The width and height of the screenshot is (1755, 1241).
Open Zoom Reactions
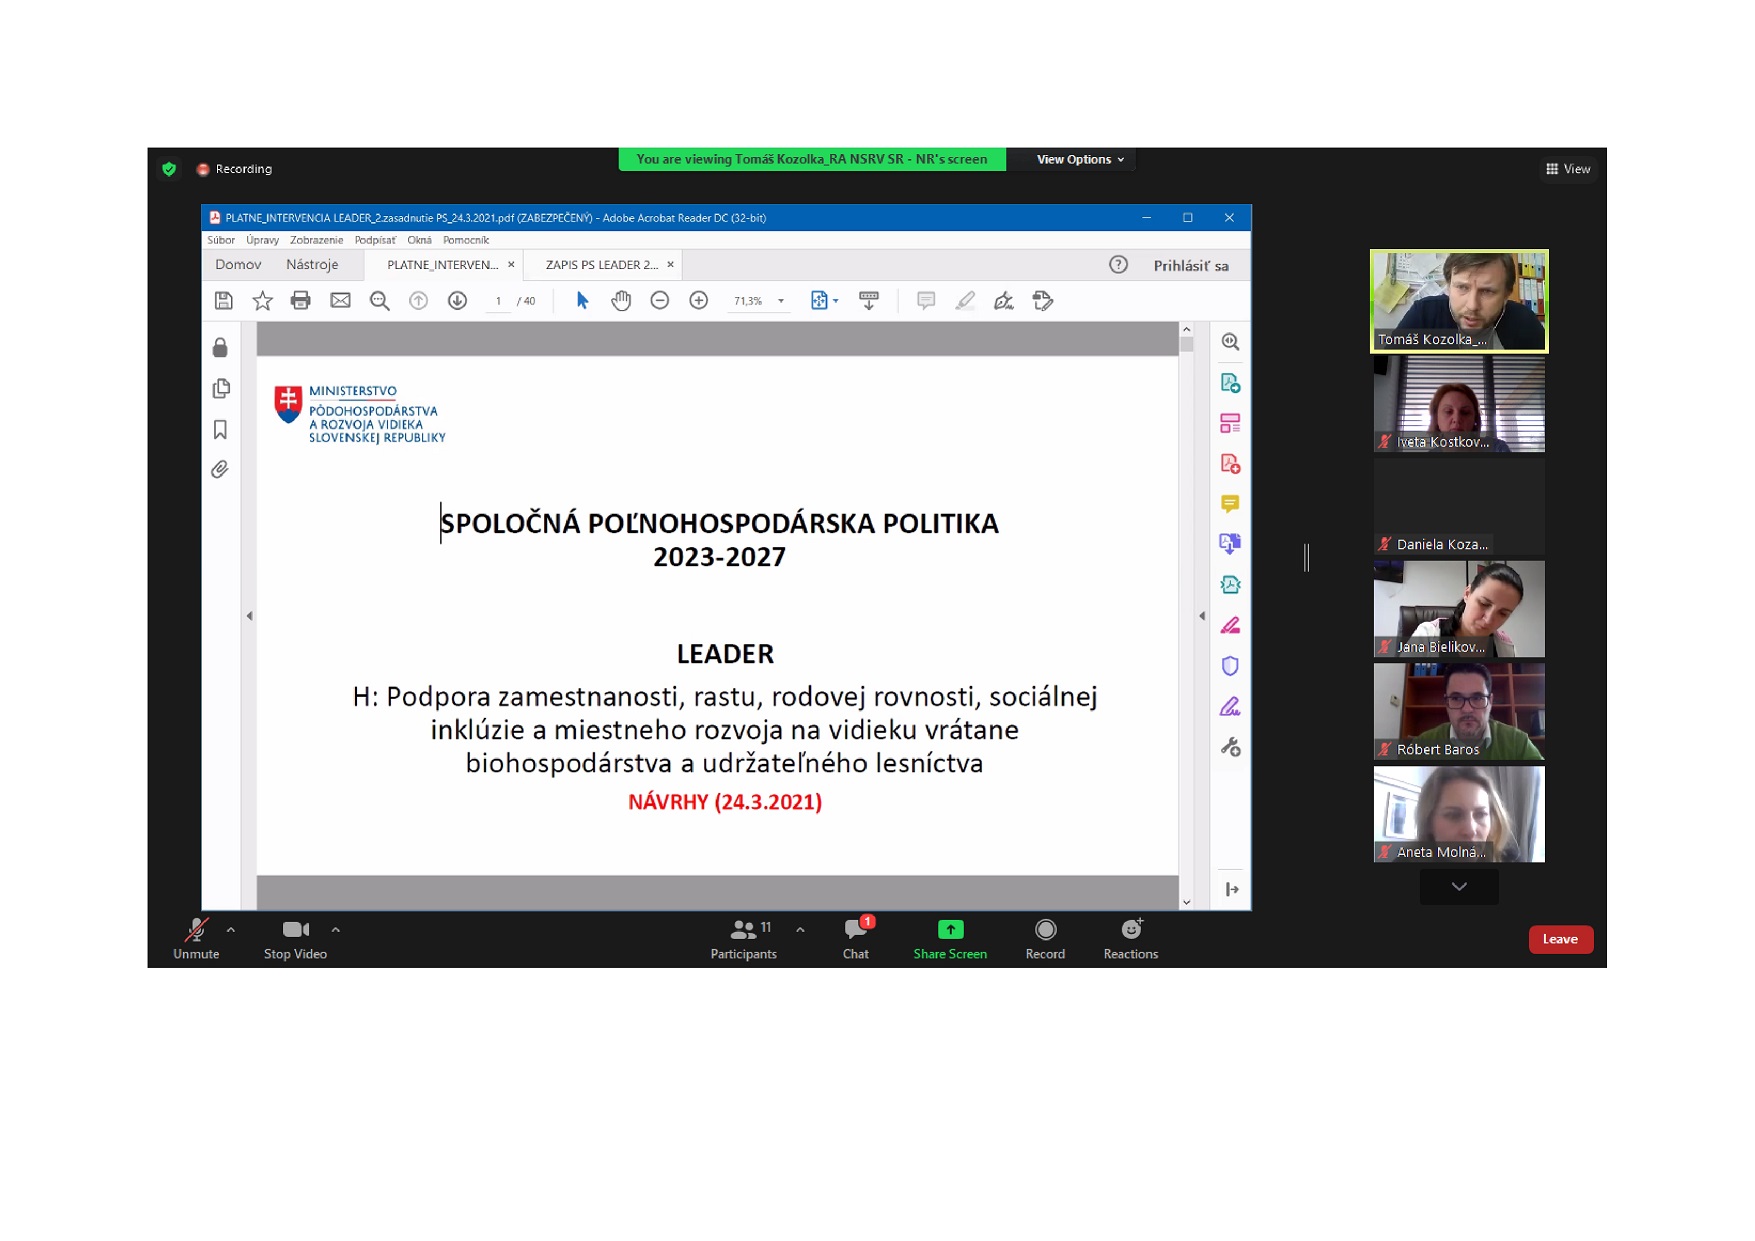pos(1131,940)
